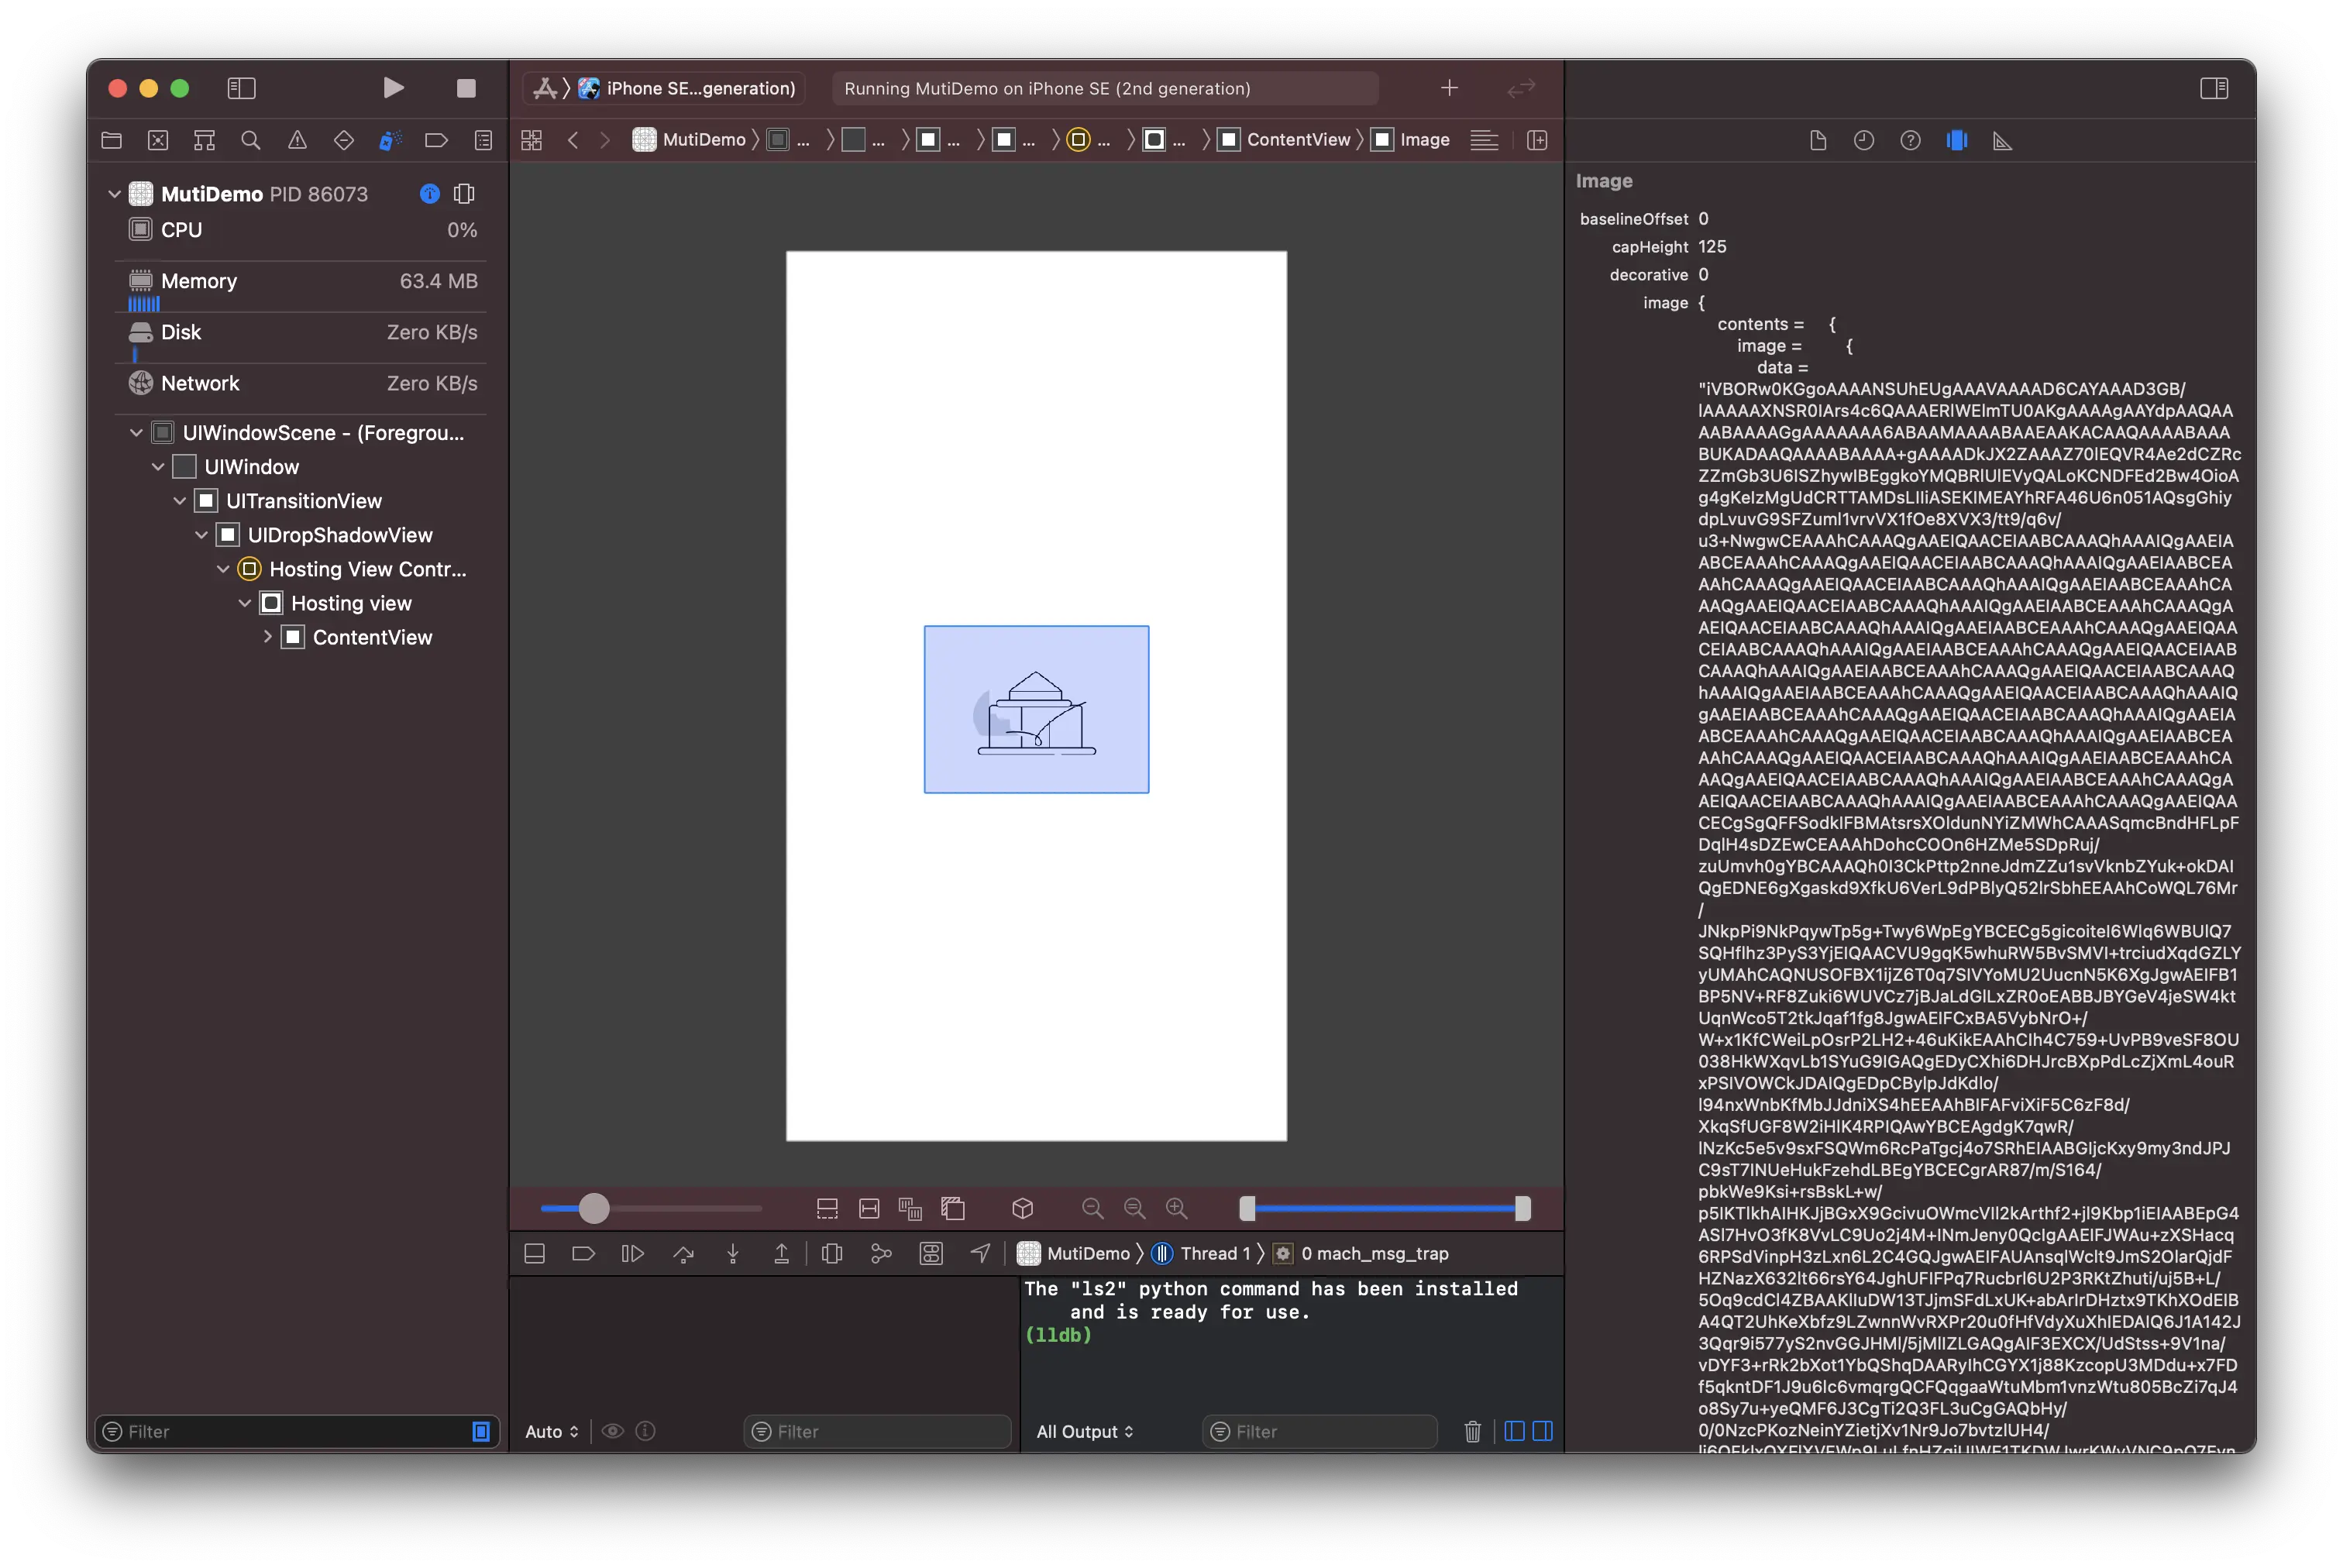Select Thread 1 in debug bar
The height and width of the screenshot is (1568, 2343).
click(1214, 1253)
